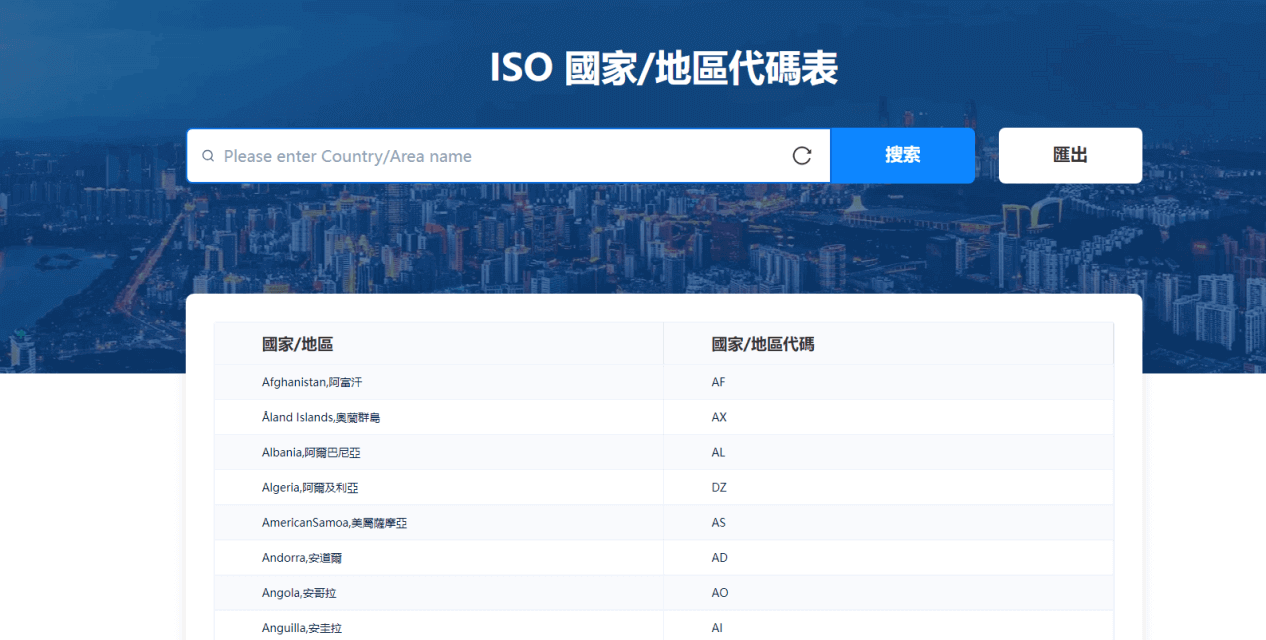The image size is (1266, 640).
Task: Click the AD code for Andorra
Action: pyautogui.click(x=719, y=558)
